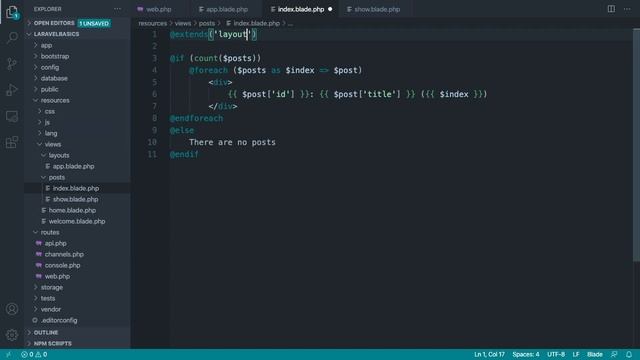This screenshot has height=360, width=640.
Task: Switch to app.blade.php tab
Action: coord(223,9)
